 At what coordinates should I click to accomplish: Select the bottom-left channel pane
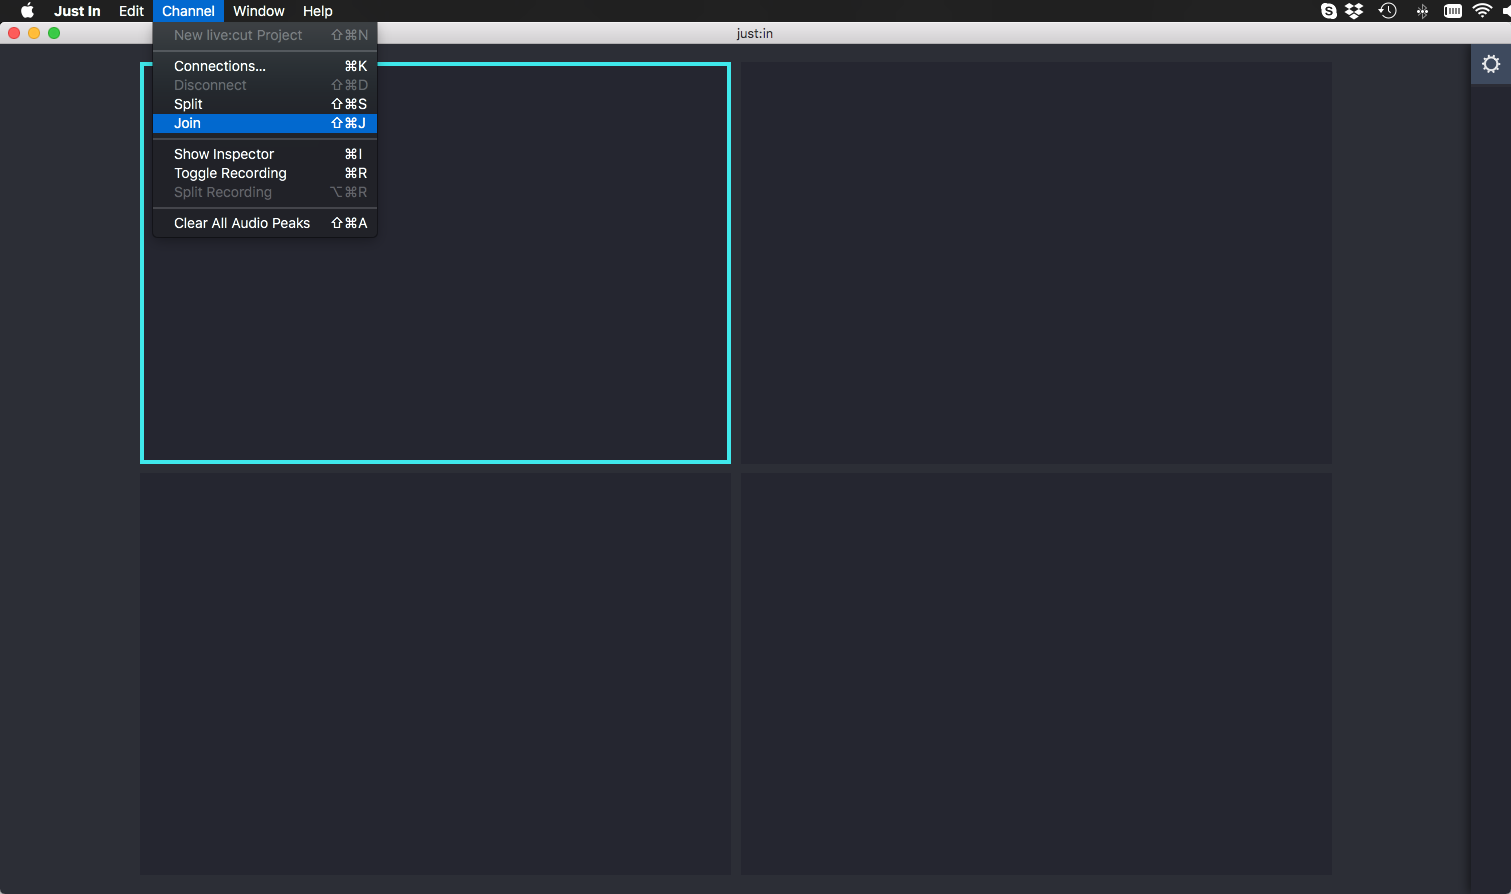(x=435, y=674)
